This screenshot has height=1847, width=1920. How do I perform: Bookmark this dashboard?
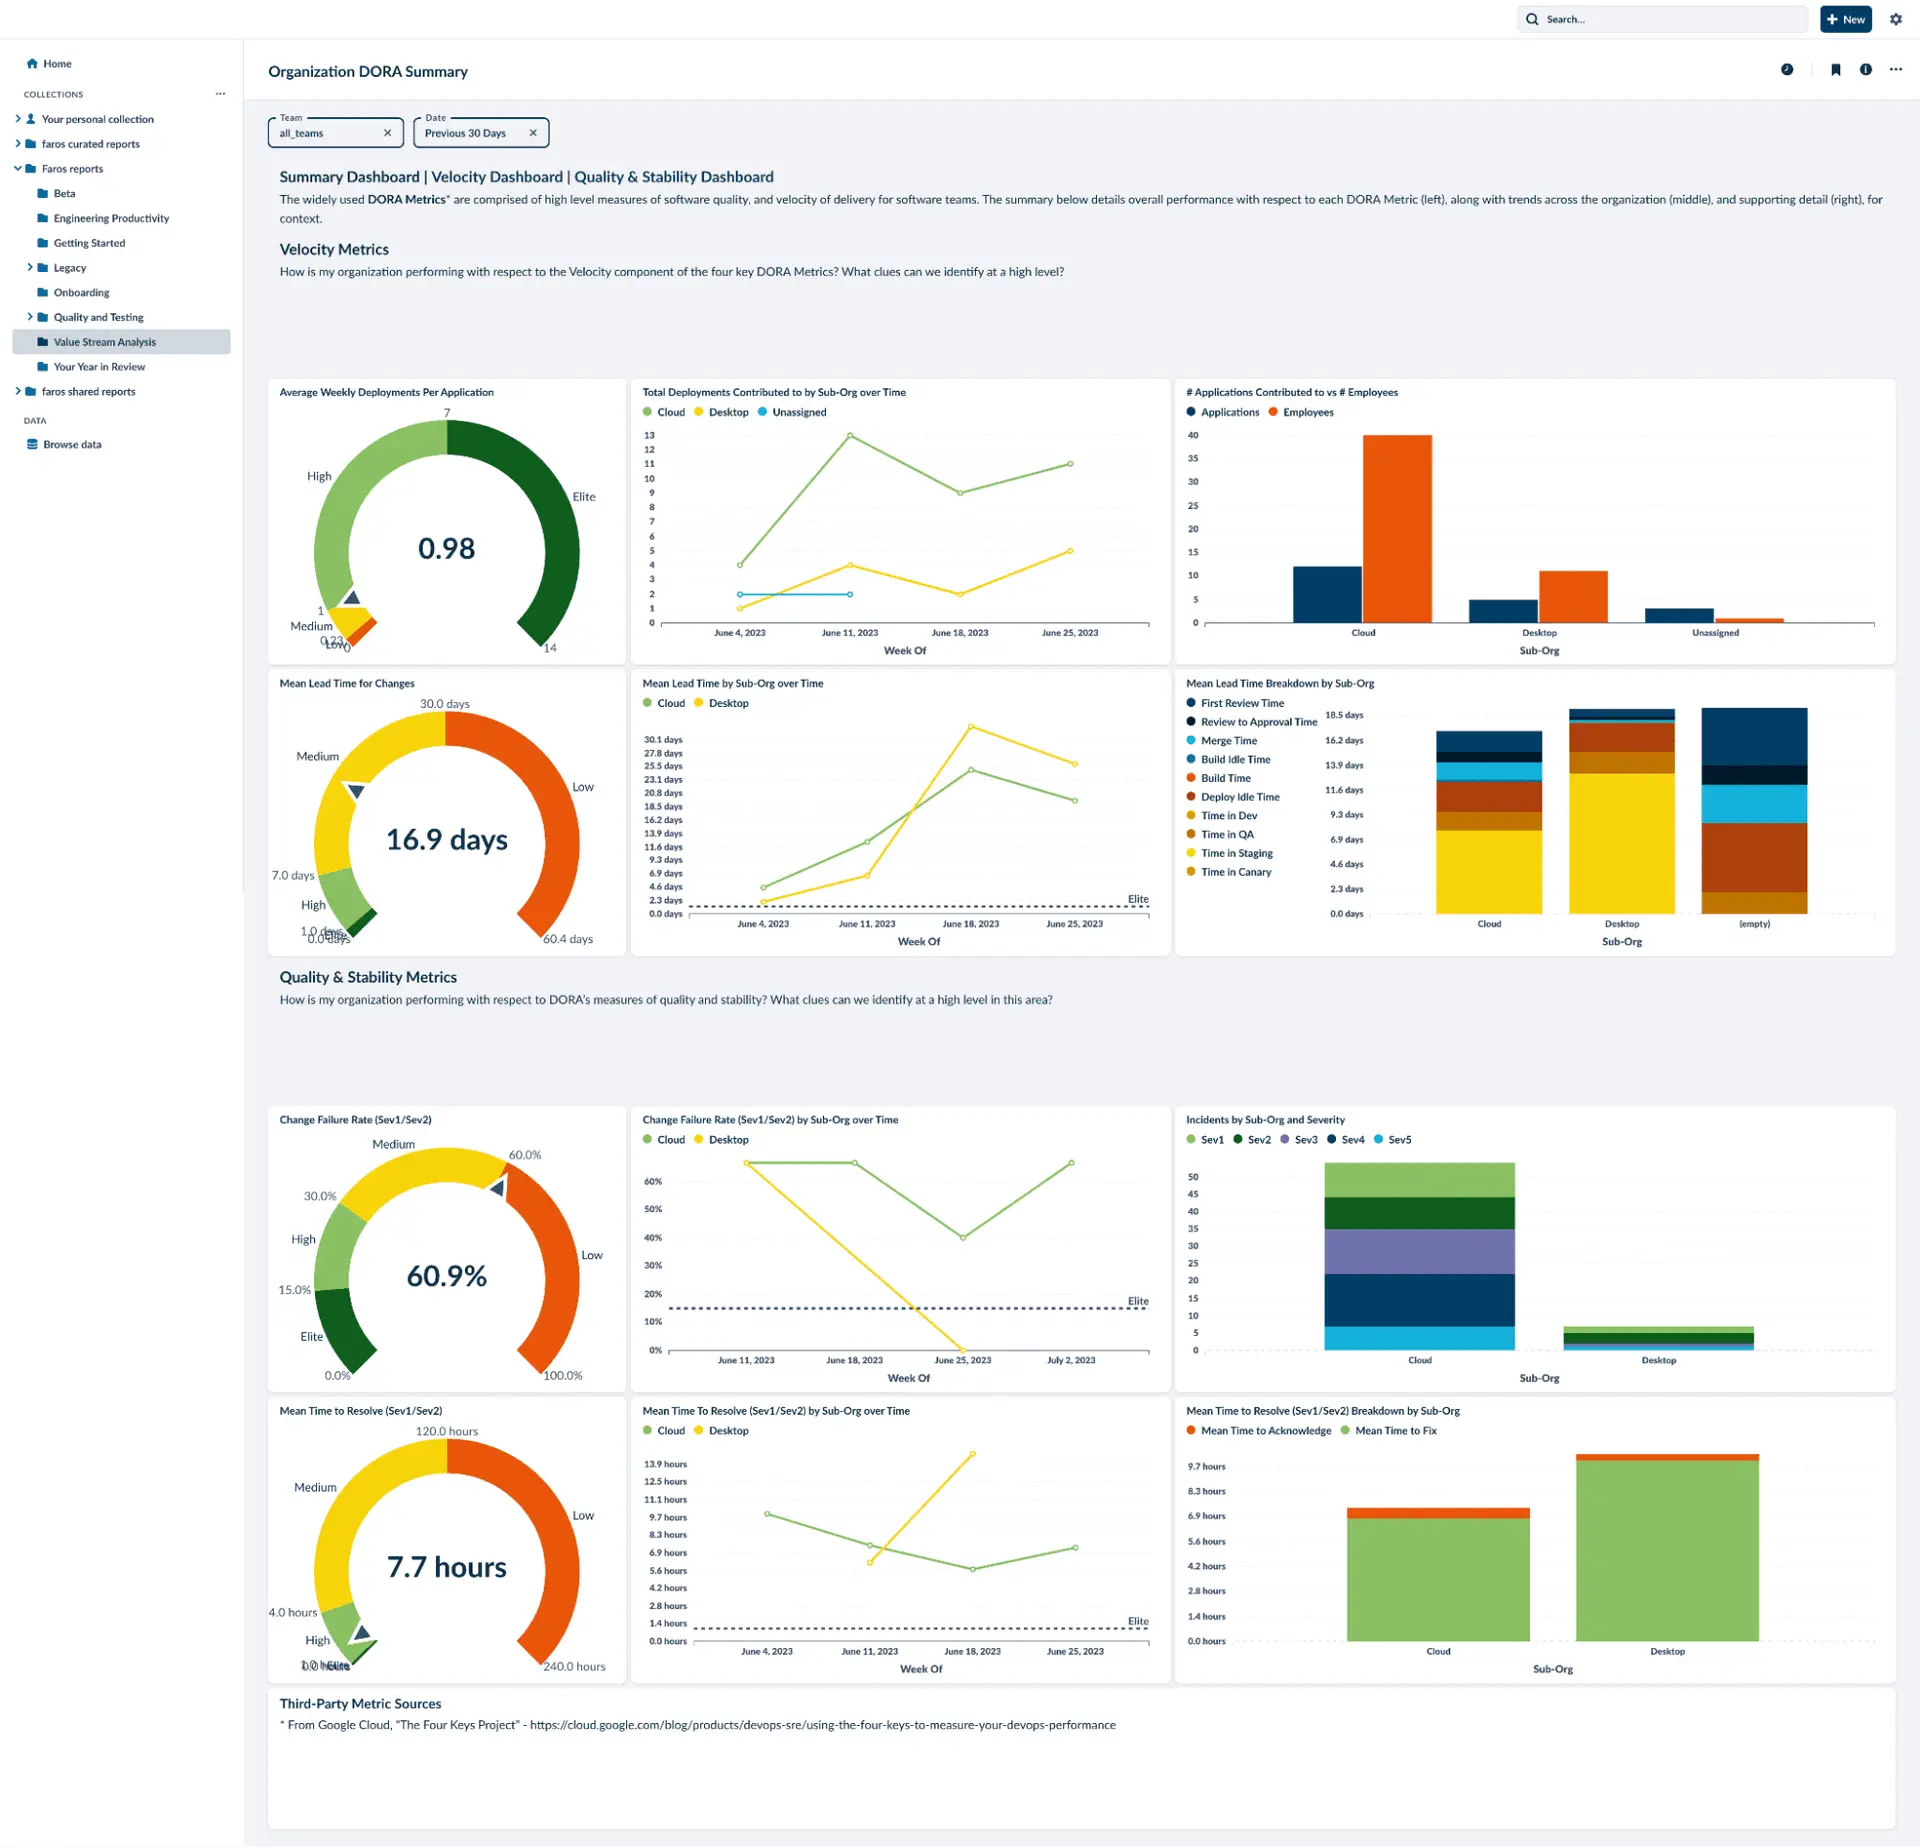pos(1835,70)
